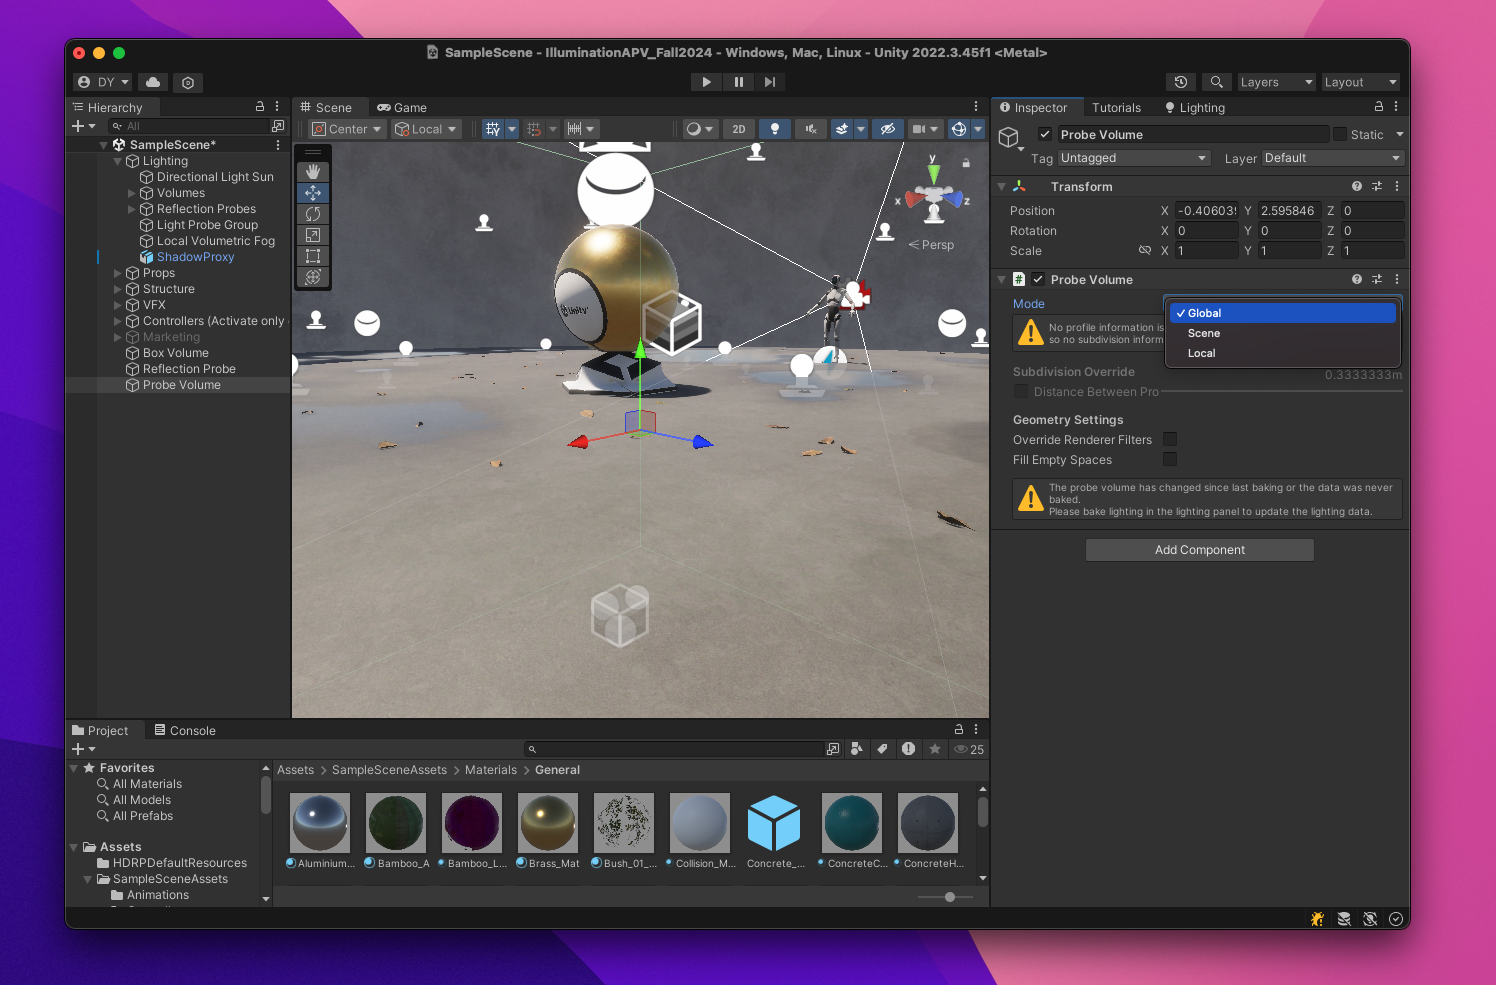Enable Override Renderer Filters checkbox
Viewport: 1496px width, 985px height.
1170,439
